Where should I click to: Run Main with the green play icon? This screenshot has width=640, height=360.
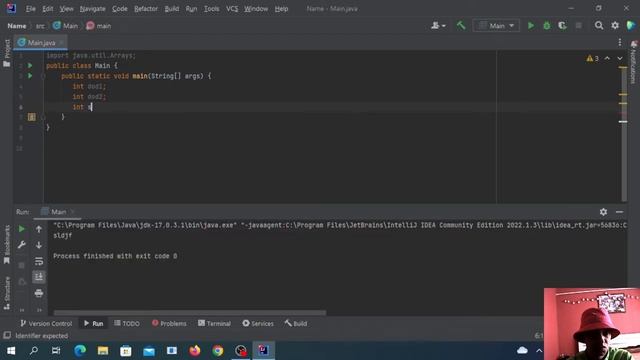click(x=531, y=26)
